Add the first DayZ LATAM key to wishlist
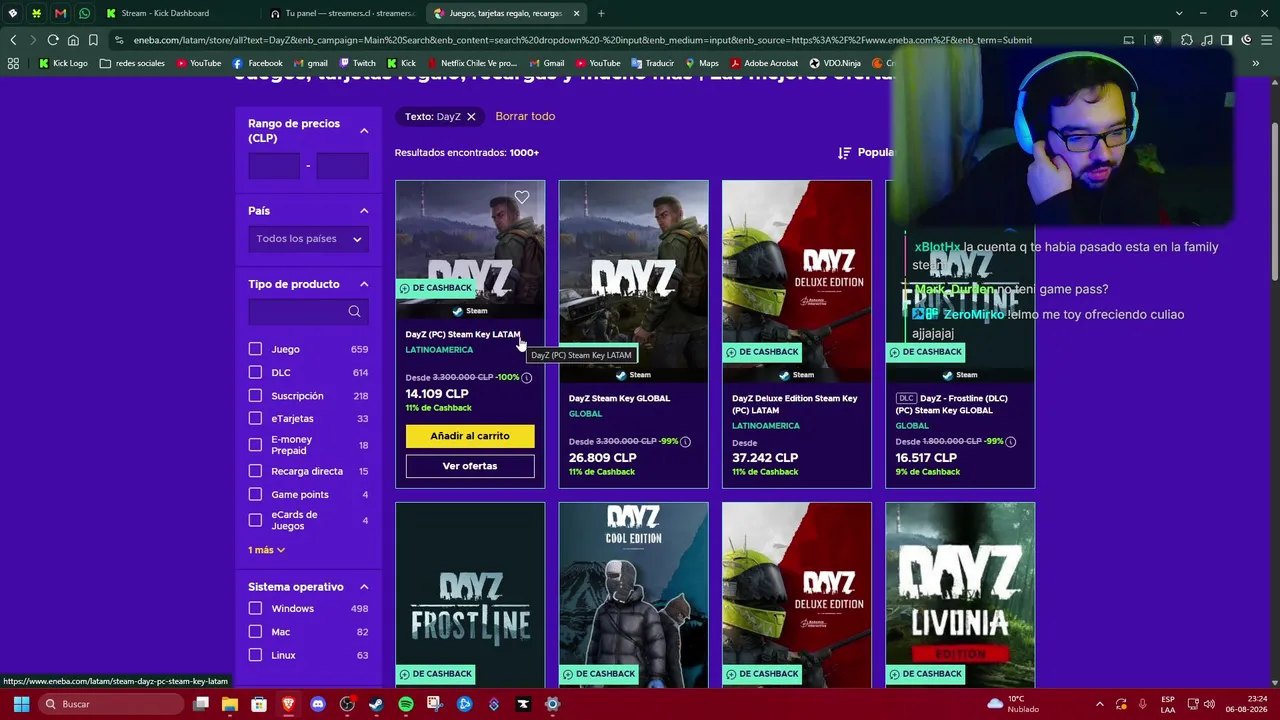This screenshot has height=720, width=1280. 522,197
